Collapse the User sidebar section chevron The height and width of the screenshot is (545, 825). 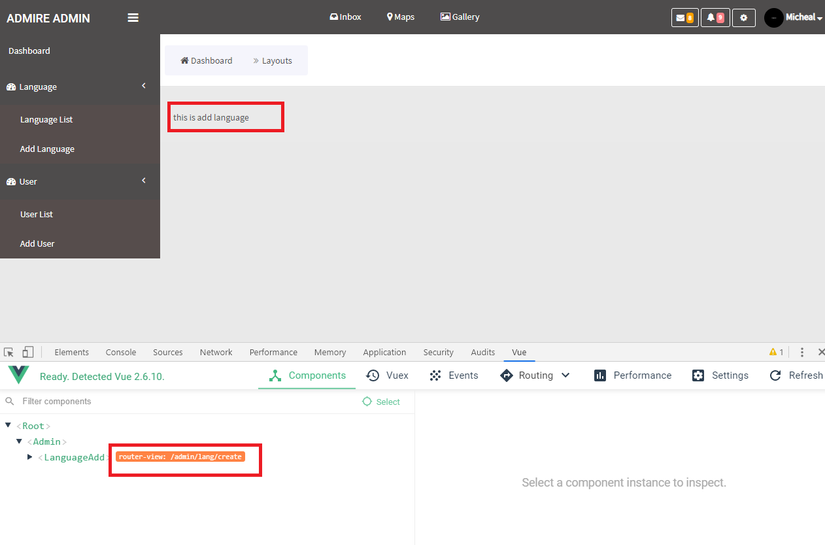pos(144,180)
